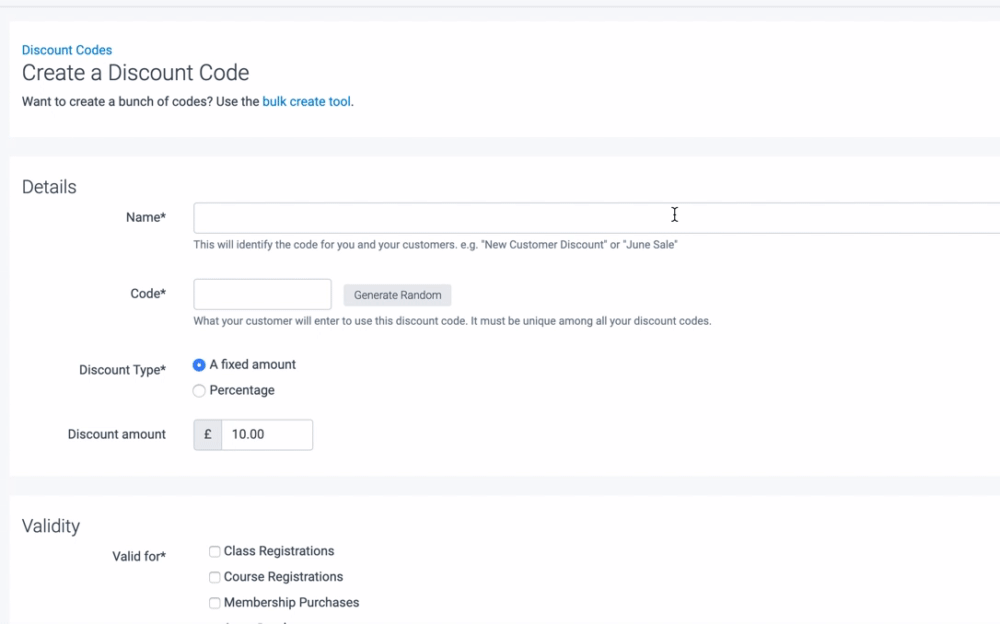Choose the Percentage discount type radio

click(x=199, y=391)
